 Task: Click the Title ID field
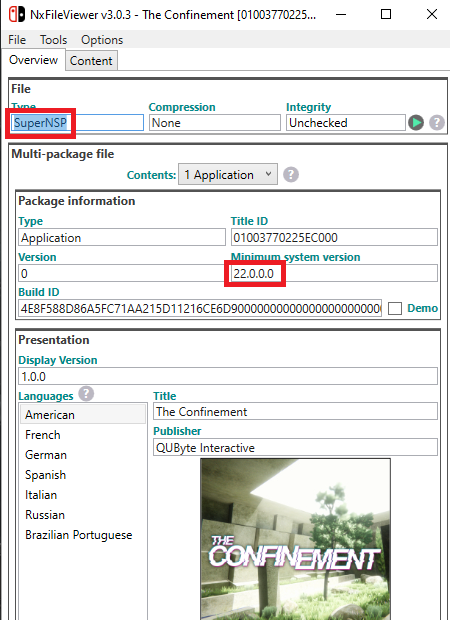(x=334, y=238)
